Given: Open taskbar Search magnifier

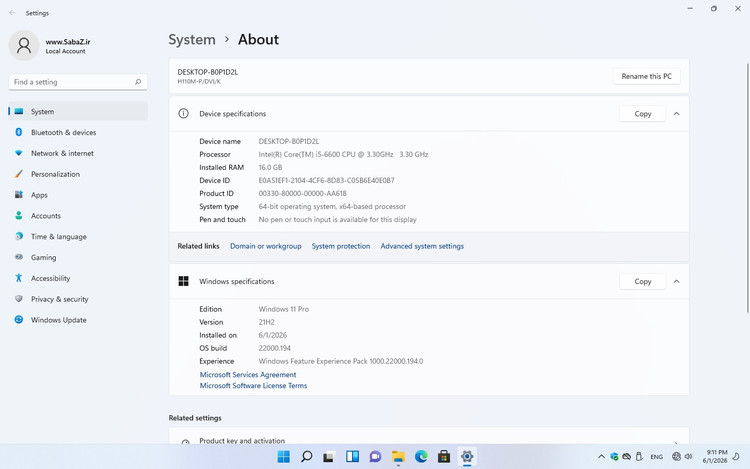Looking at the screenshot, I should pyautogui.click(x=307, y=457).
